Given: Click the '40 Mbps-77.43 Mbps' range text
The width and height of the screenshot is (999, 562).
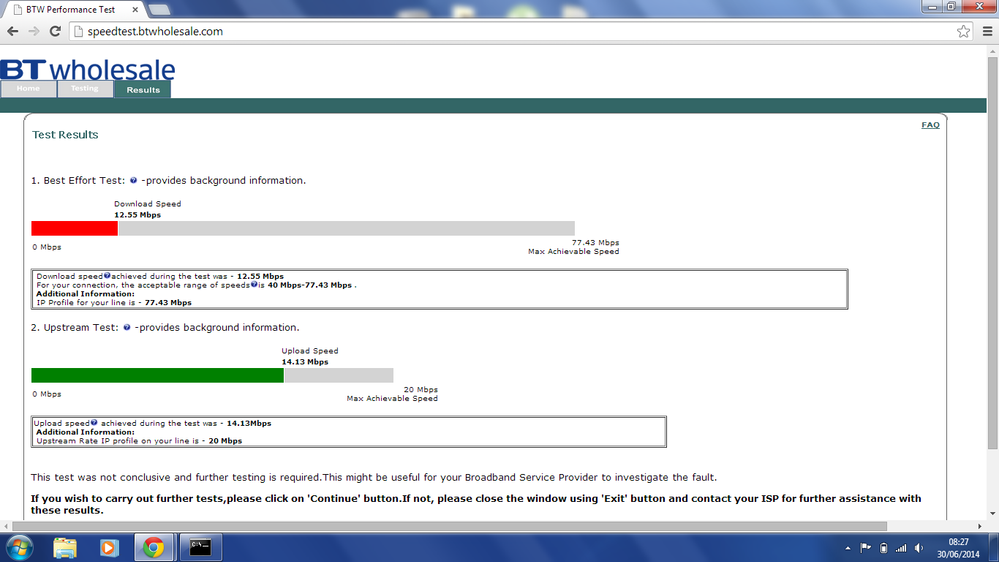Looking at the screenshot, I should pos(310,285).
